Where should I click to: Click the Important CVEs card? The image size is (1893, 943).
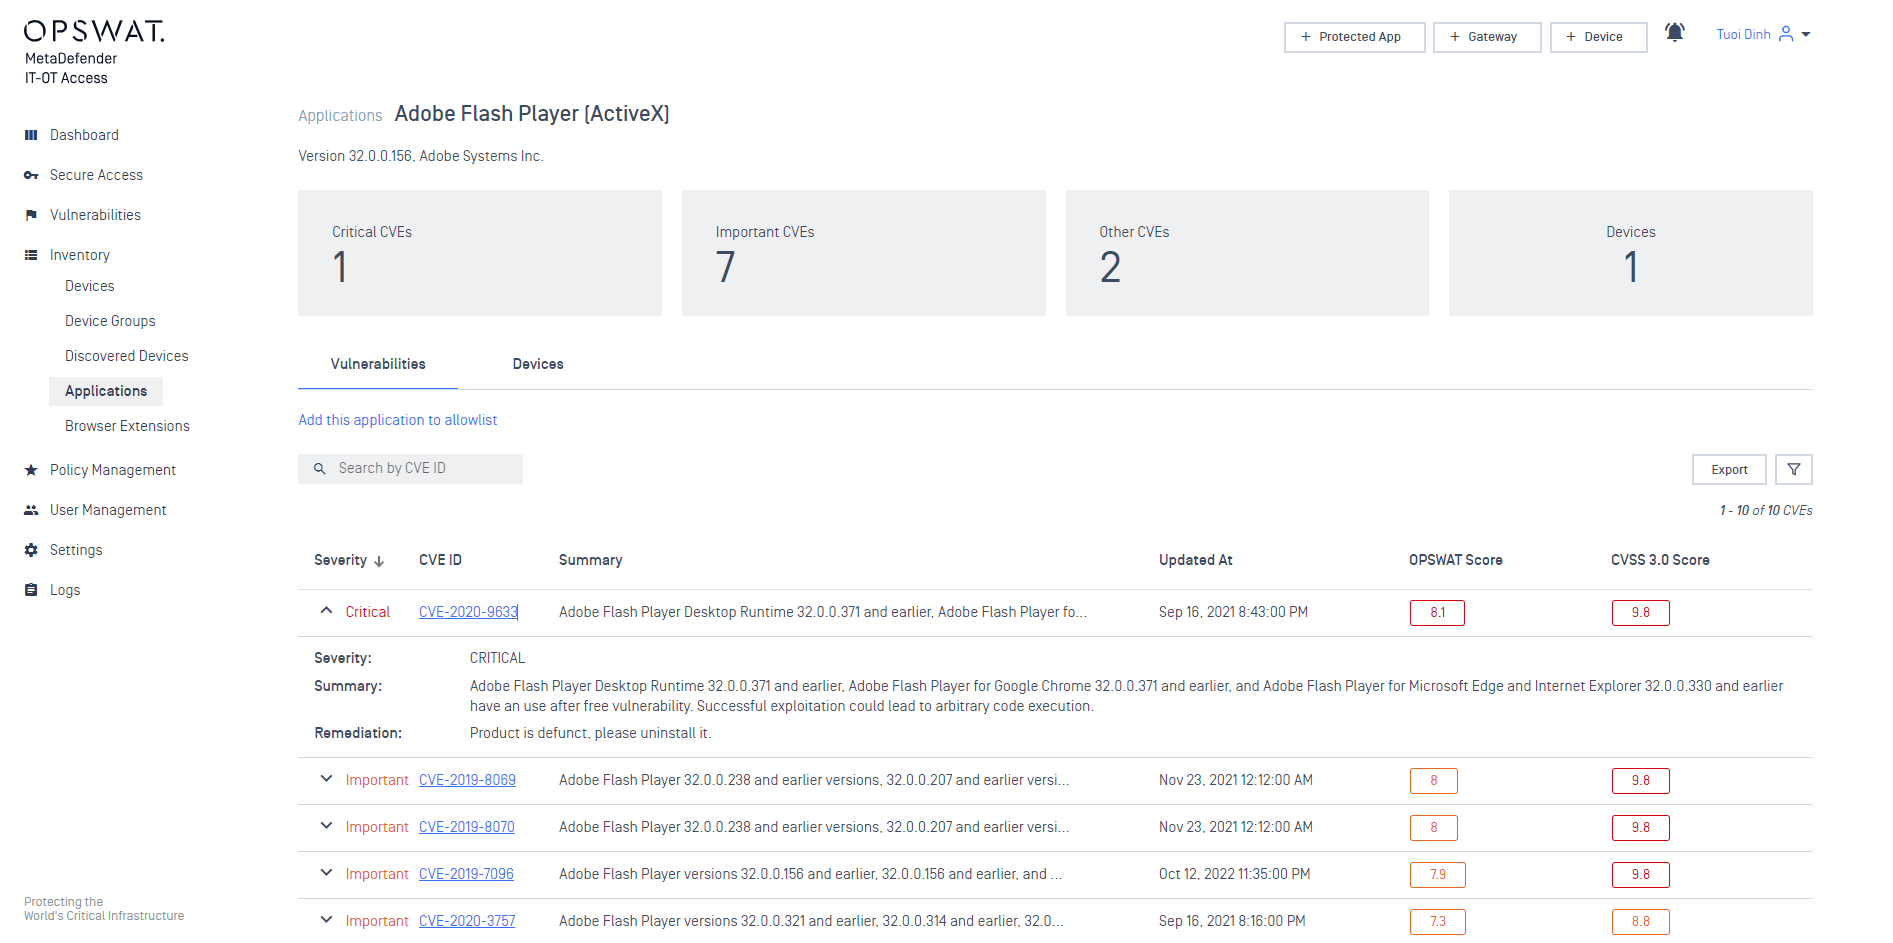pyautogui.click(x=864, y=253)
